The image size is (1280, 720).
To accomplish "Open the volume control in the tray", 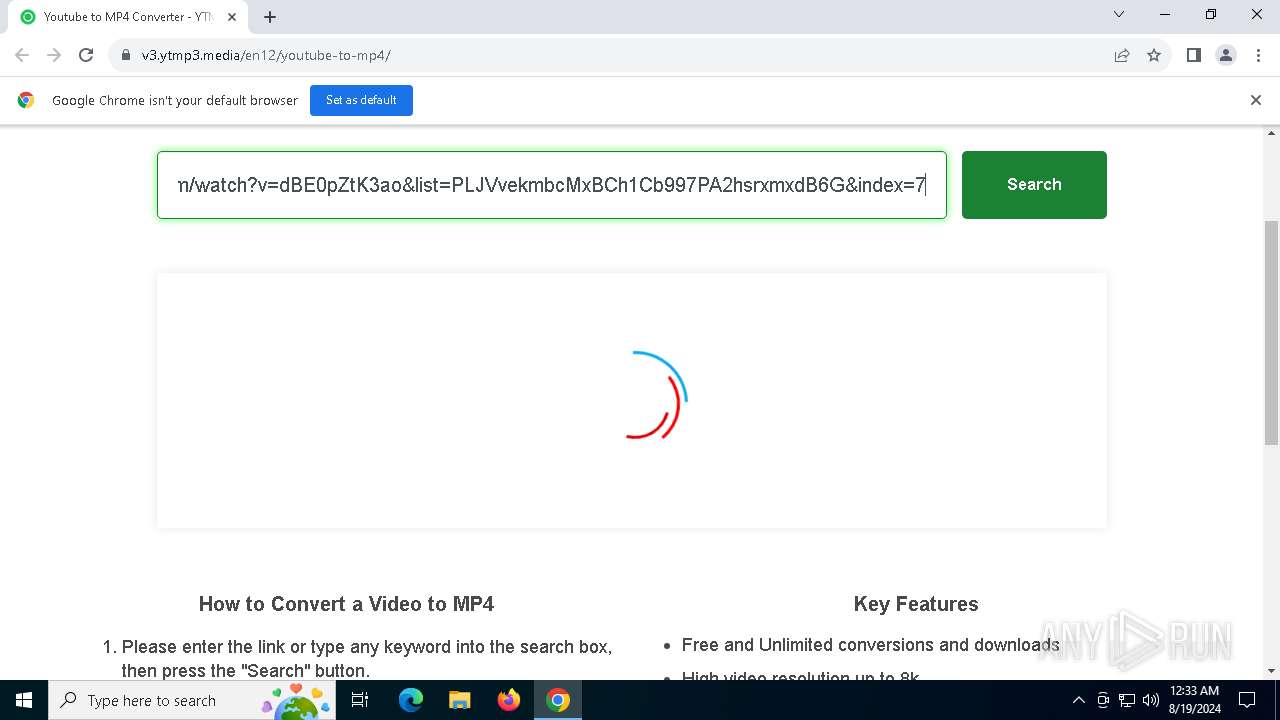I will (1150, 700).
